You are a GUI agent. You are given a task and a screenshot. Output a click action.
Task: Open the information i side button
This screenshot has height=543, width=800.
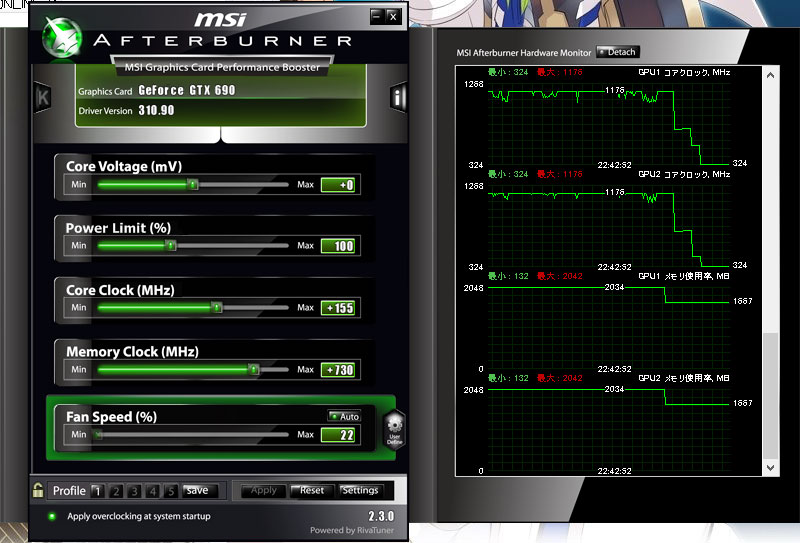coord(398,96)
